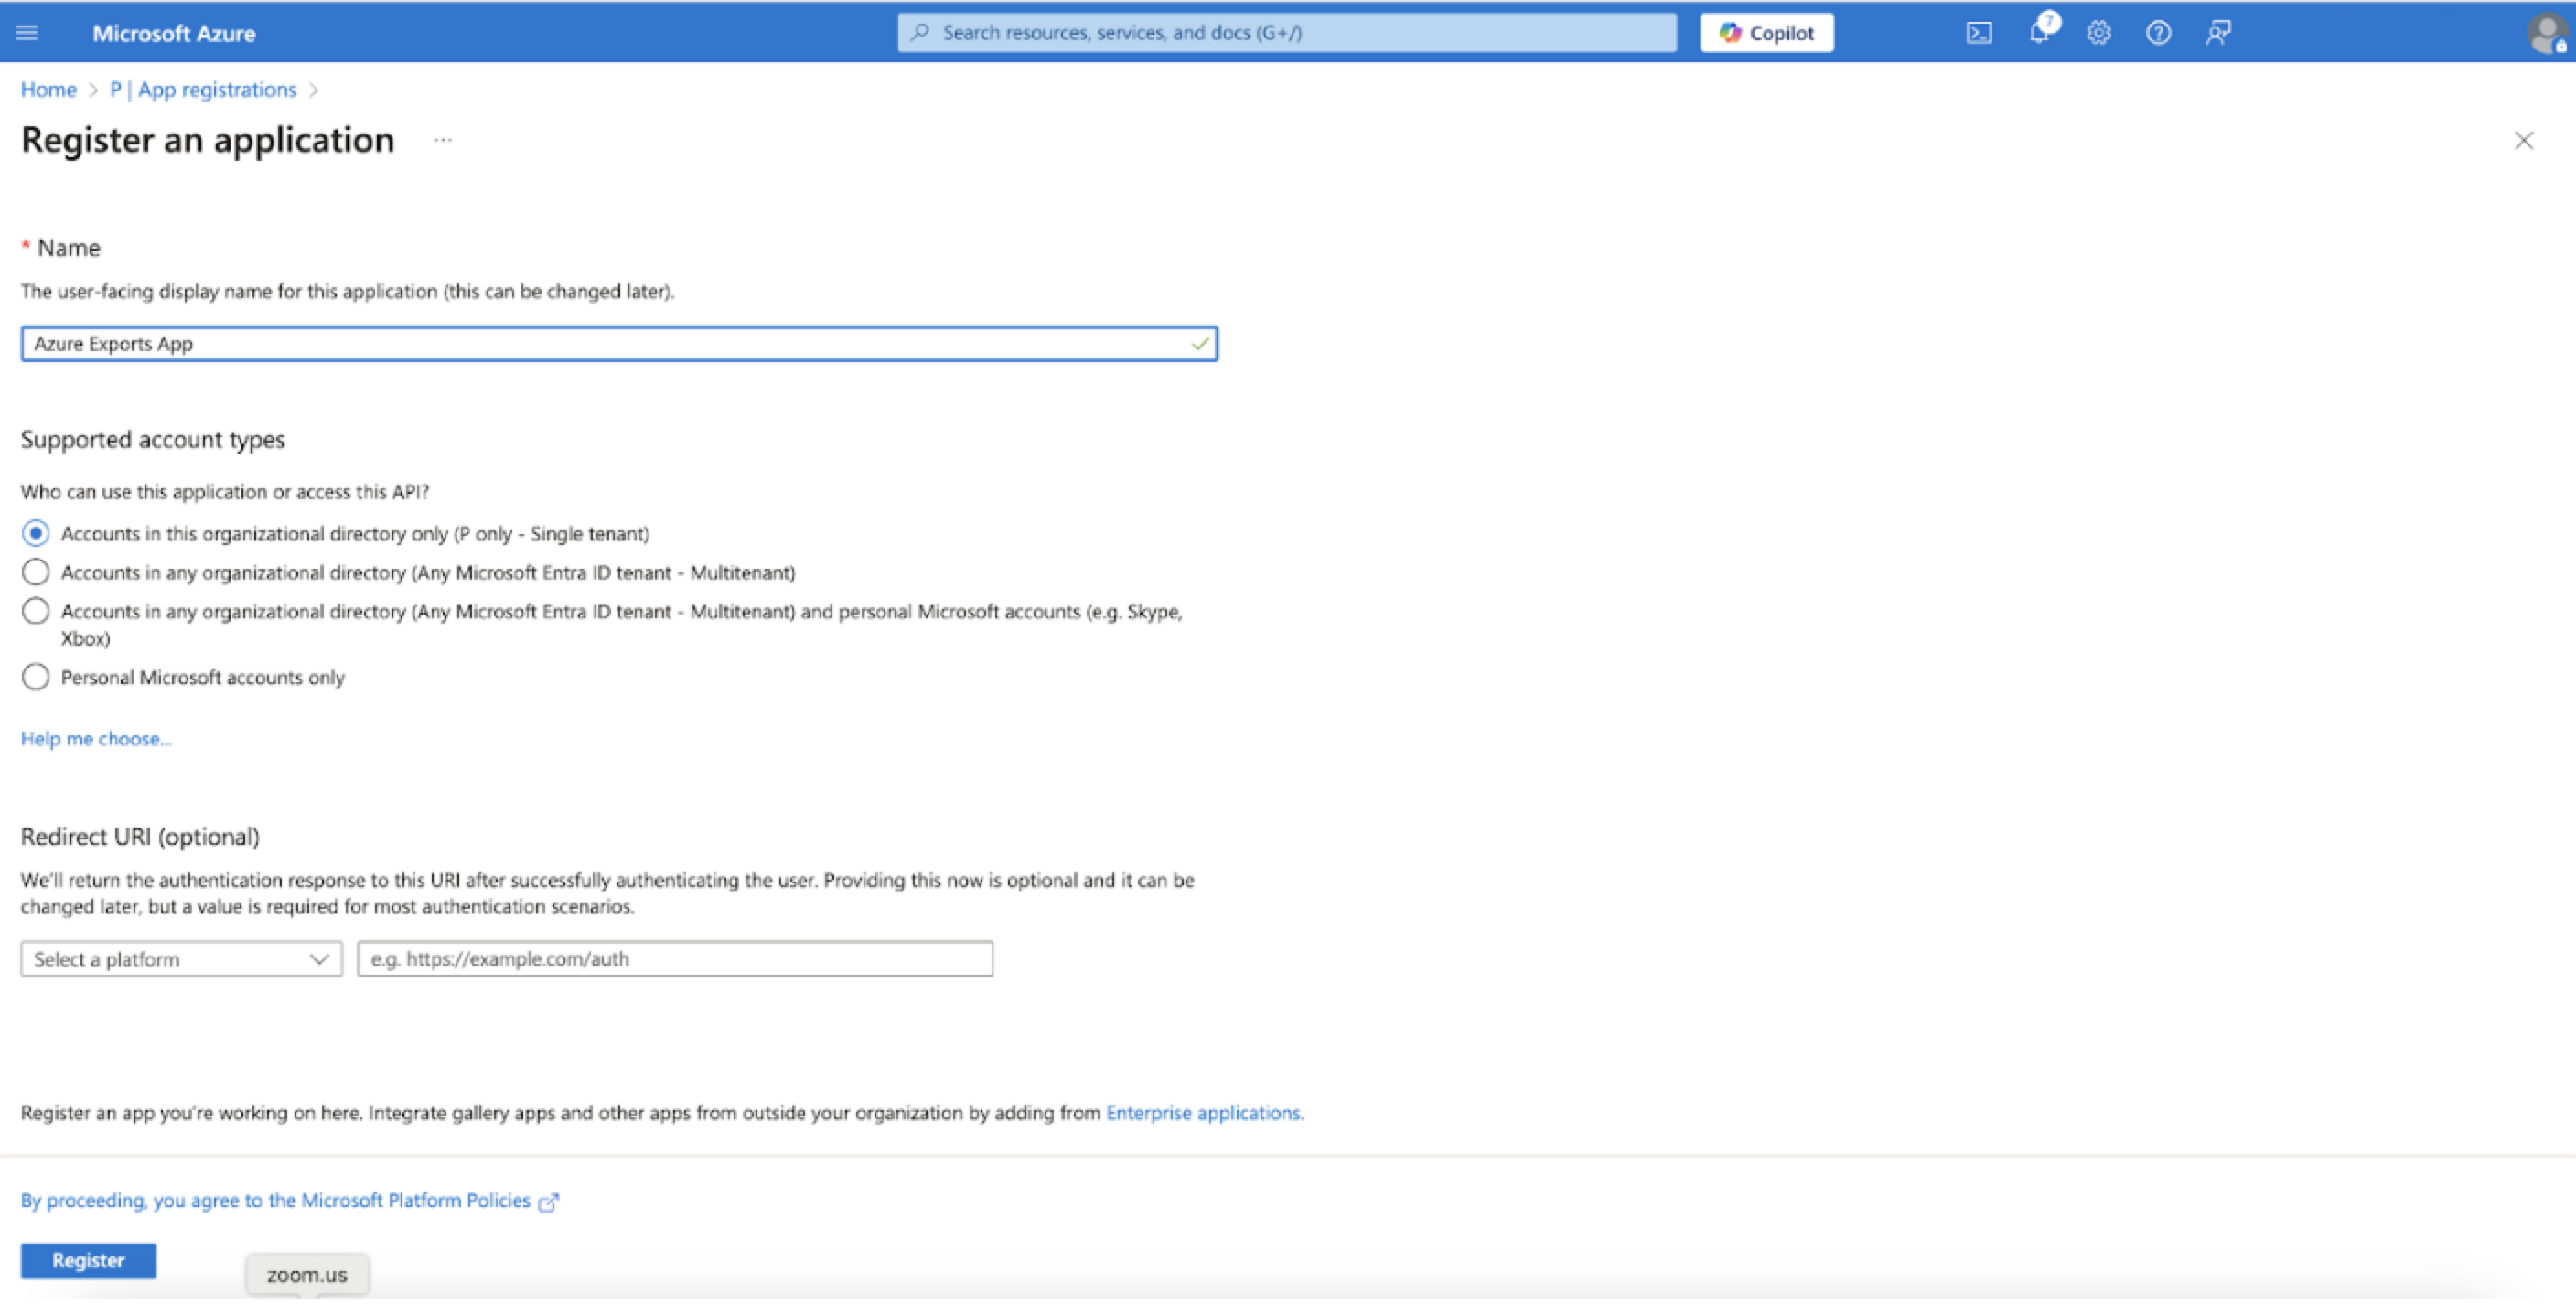Image resolution: width=2576 pixels, height=1304 pixels.
Task: Open portal settings gear
Action: [2098, 33]
